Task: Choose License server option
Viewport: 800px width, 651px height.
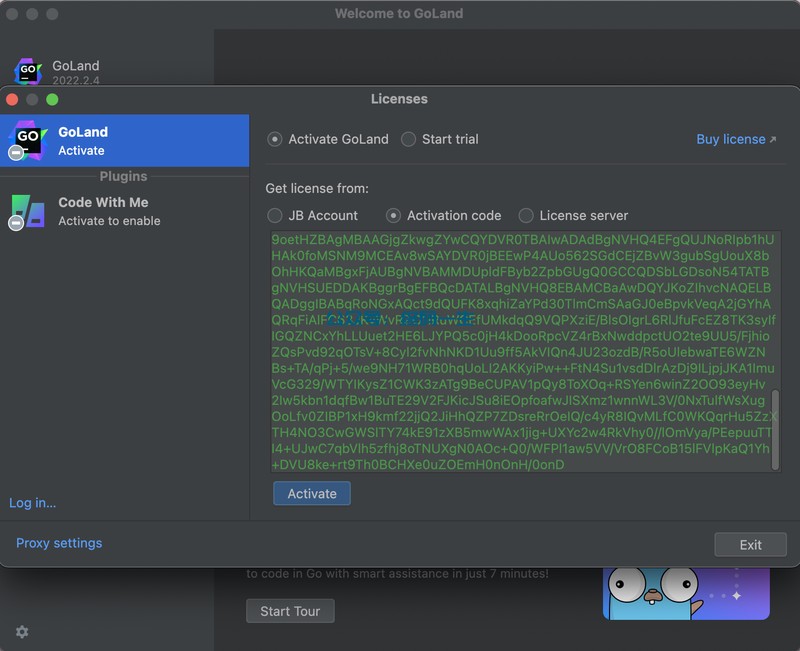Action: click(x=526, y=215)
